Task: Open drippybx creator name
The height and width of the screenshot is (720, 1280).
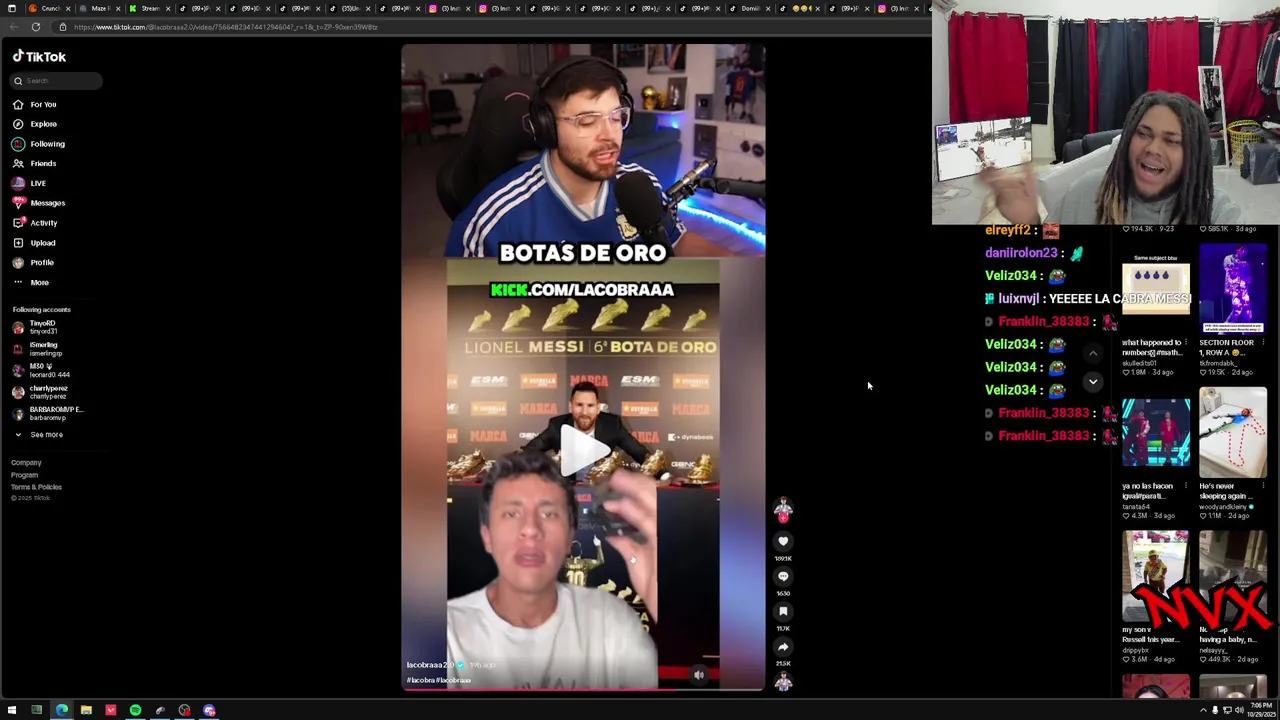Action: (x=1136, y=650)
